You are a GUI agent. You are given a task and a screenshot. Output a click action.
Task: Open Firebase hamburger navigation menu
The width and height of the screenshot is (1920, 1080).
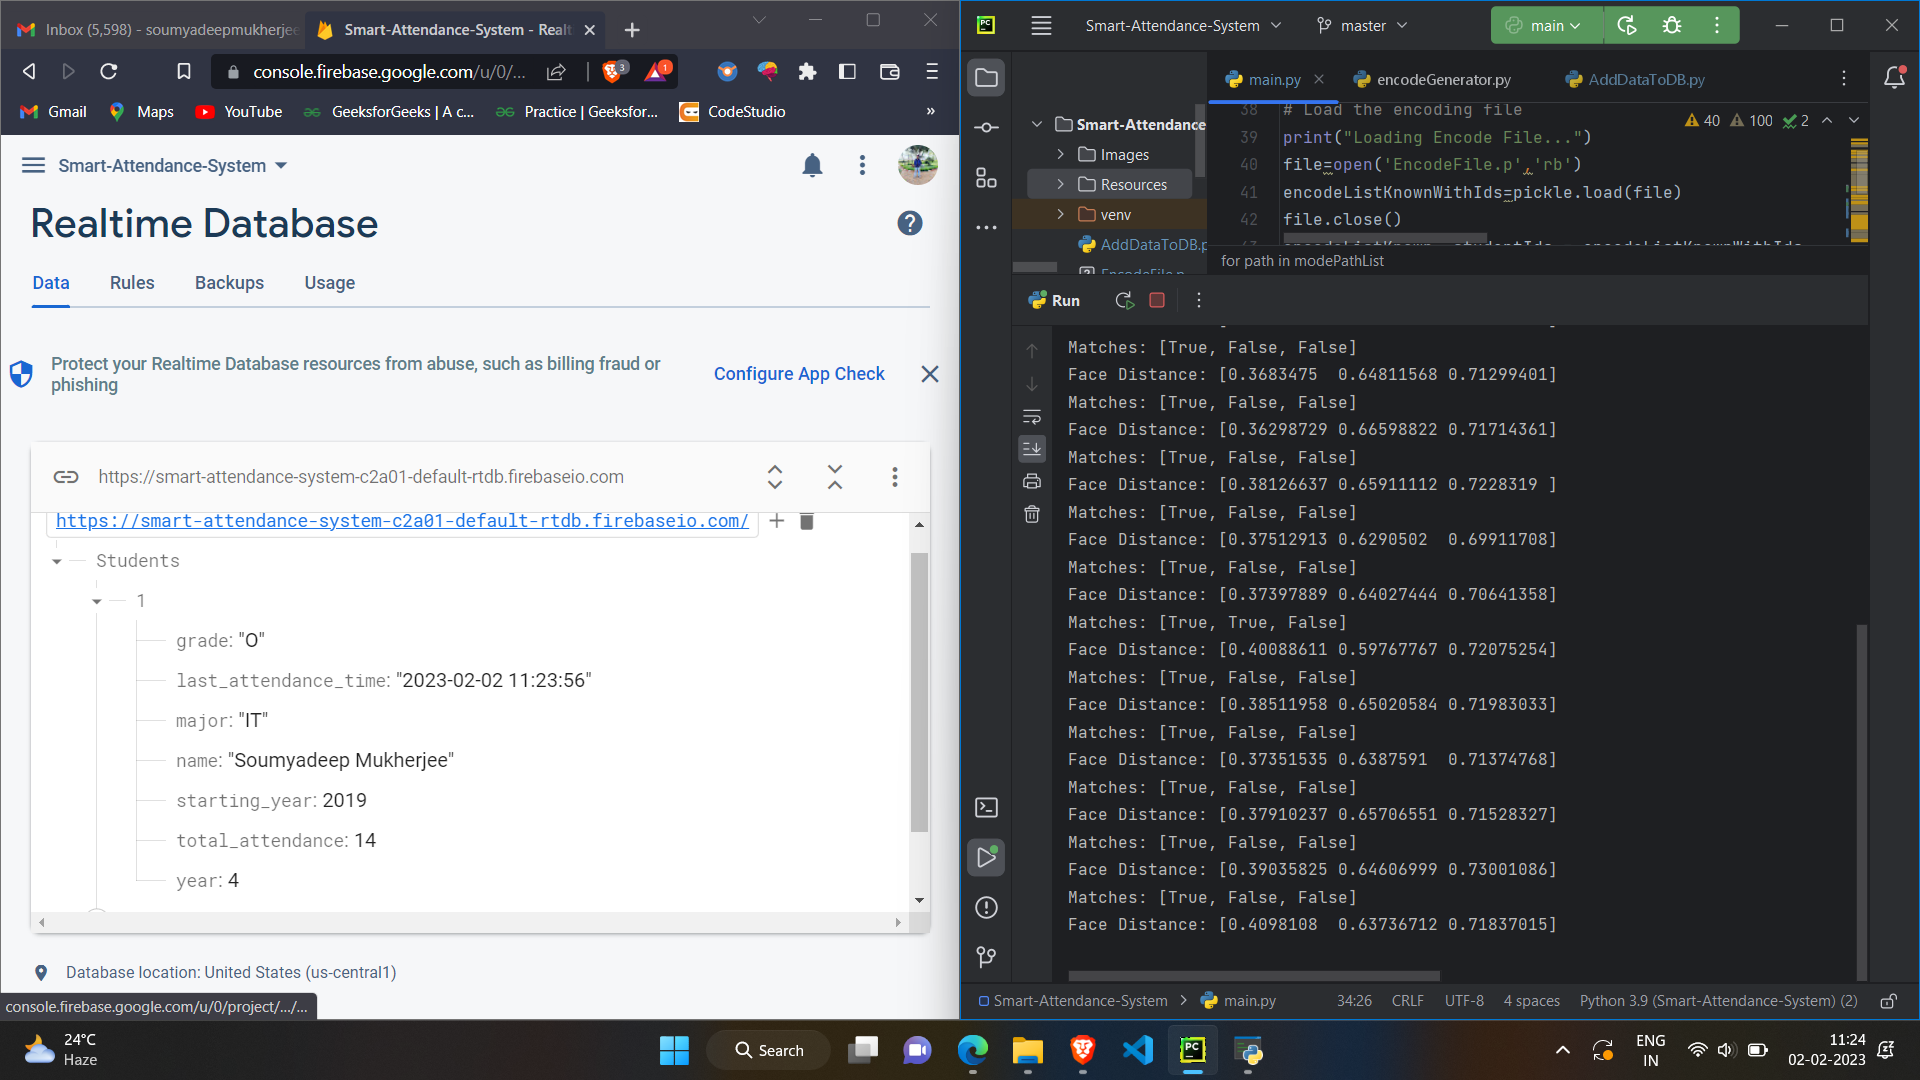33,165
